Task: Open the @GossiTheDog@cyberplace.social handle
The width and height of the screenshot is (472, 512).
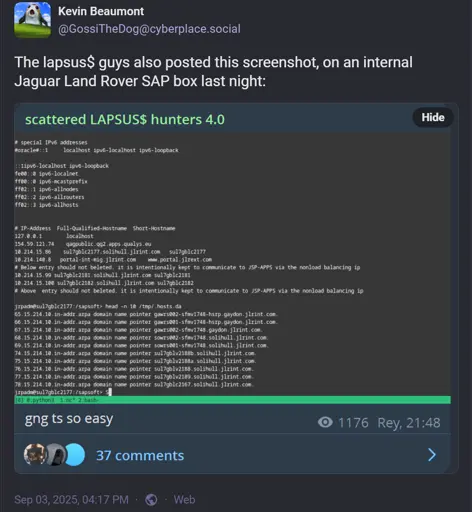Action: pyautogui.click(x=149, y=29)
